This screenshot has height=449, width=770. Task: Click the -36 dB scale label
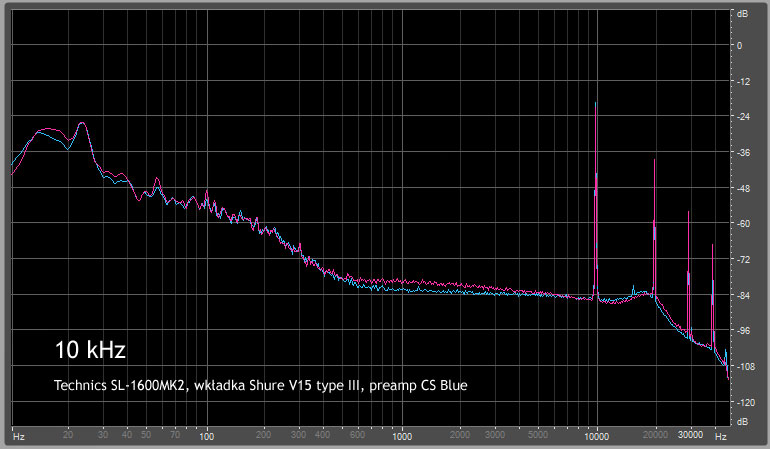(x=743, y=153)
